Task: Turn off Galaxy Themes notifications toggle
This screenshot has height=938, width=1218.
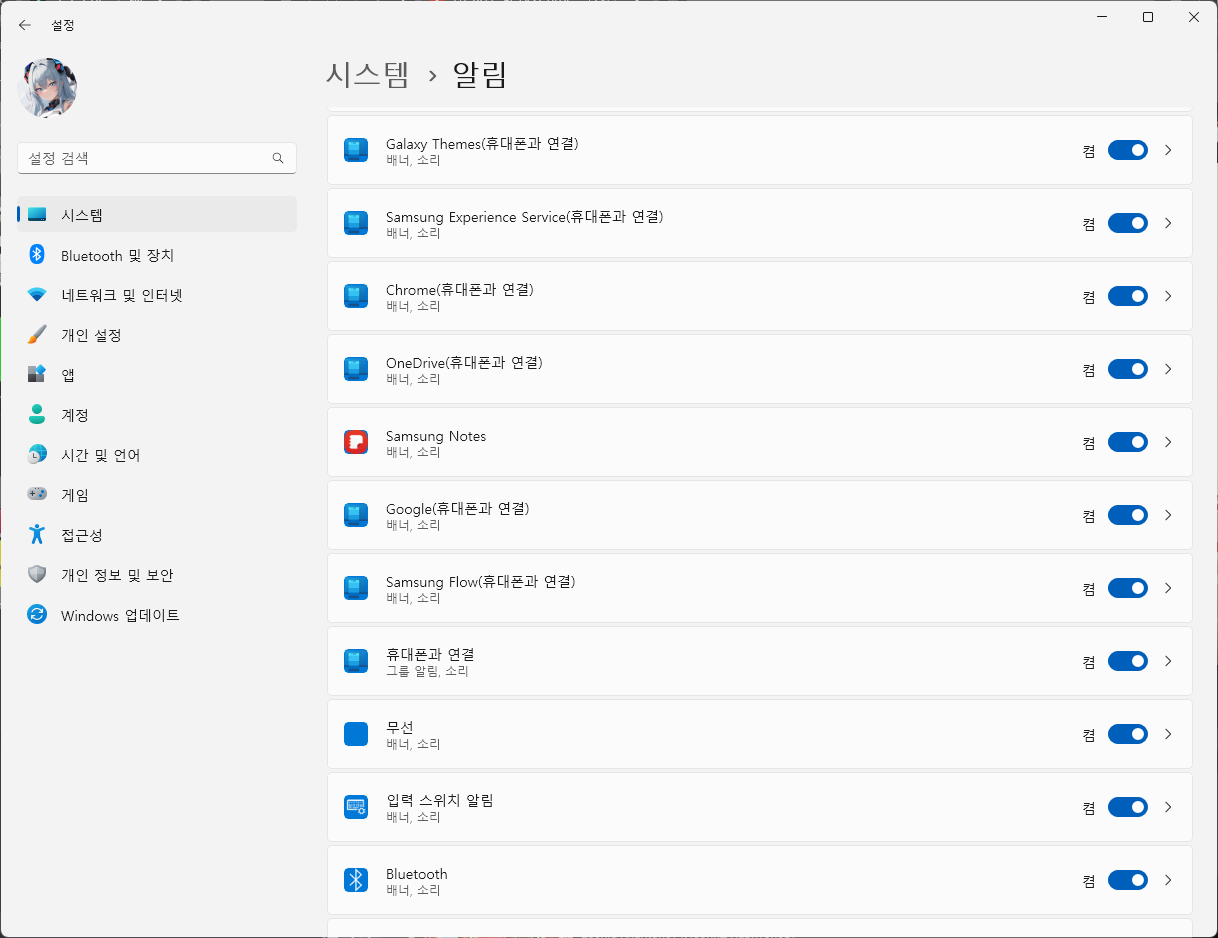Action: pyautogui.click(x=1127, y=150)
